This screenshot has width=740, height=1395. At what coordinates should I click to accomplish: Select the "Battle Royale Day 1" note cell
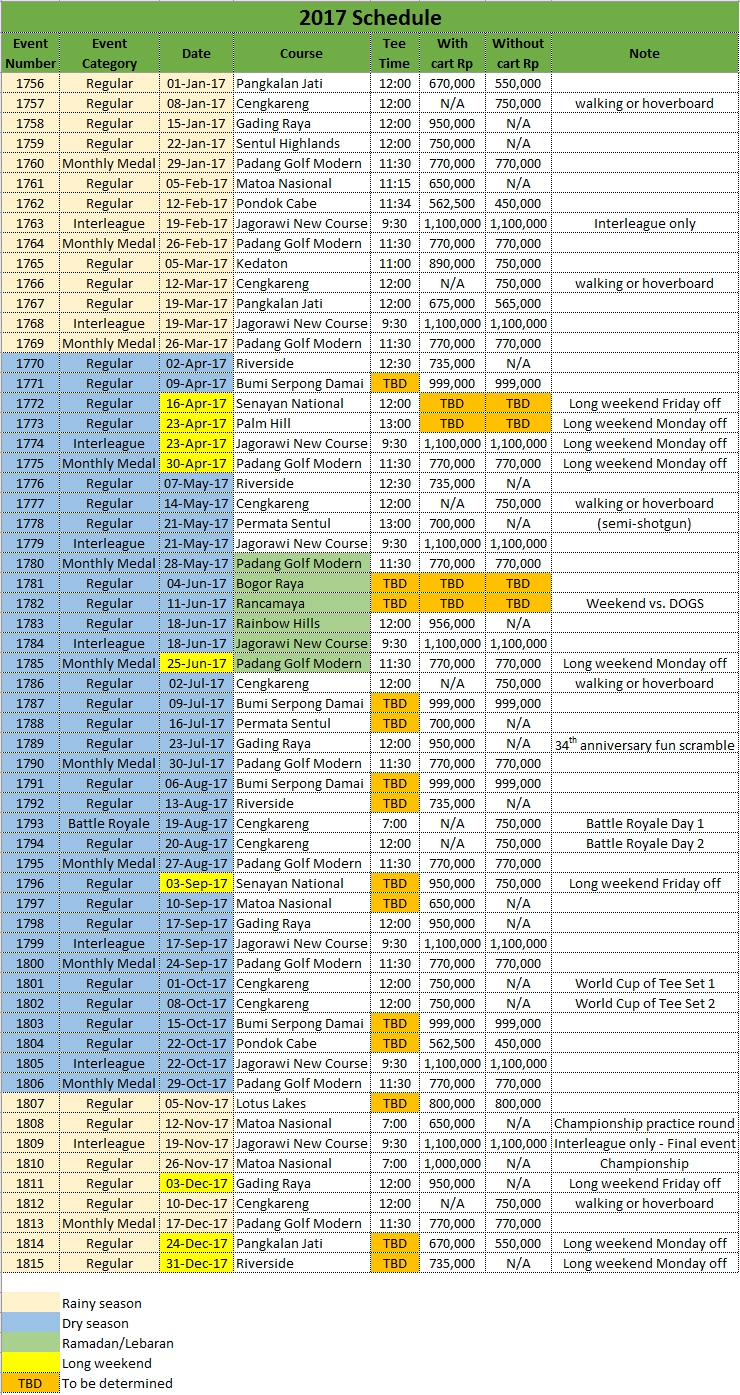(x=644, y=823)
